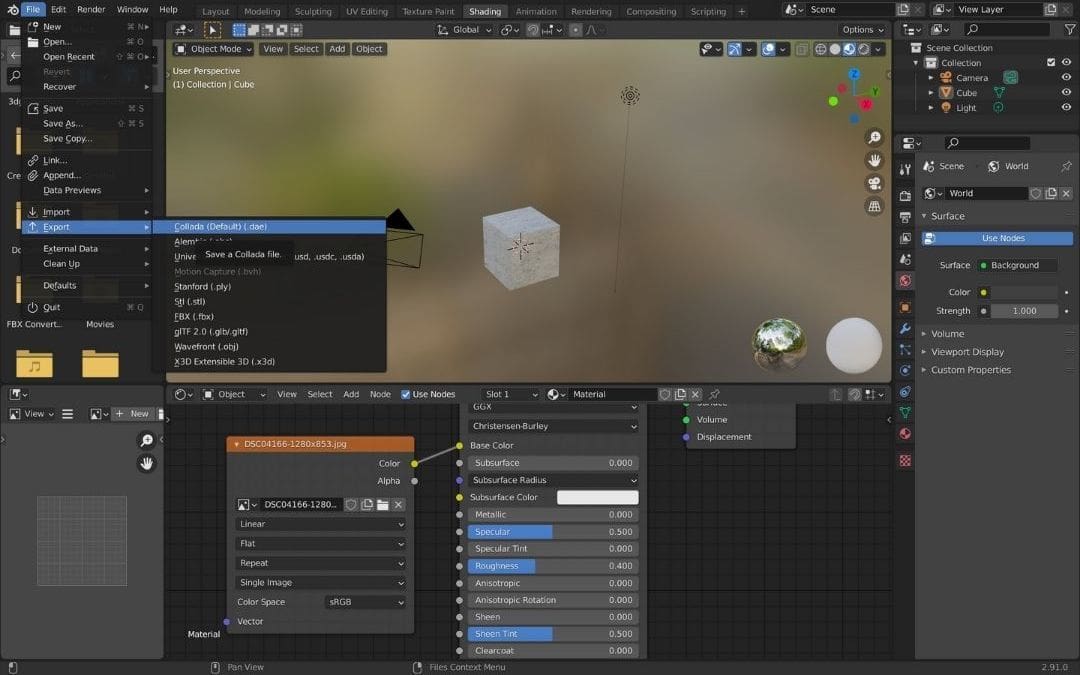Image resolution: width=1080 pixels, height=675 pixels.
Task: Click Use Nodes button in World properties
Action: click(x=997, y=238)
